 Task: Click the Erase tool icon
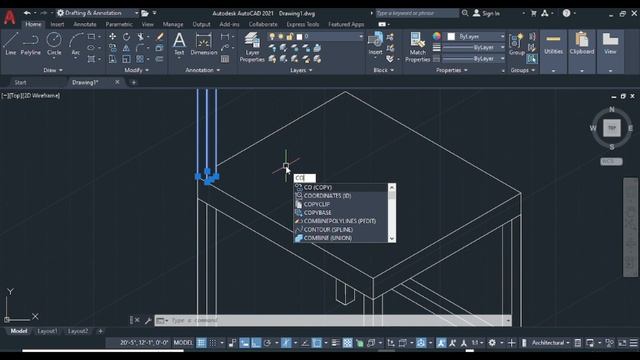[160, 37]
